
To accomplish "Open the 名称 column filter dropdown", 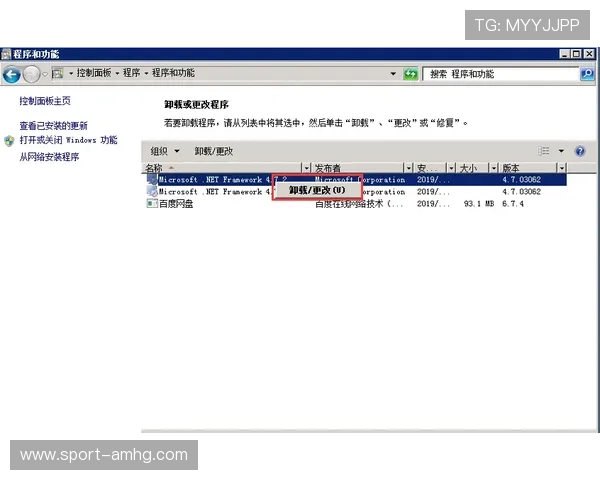I will point(307,168).
